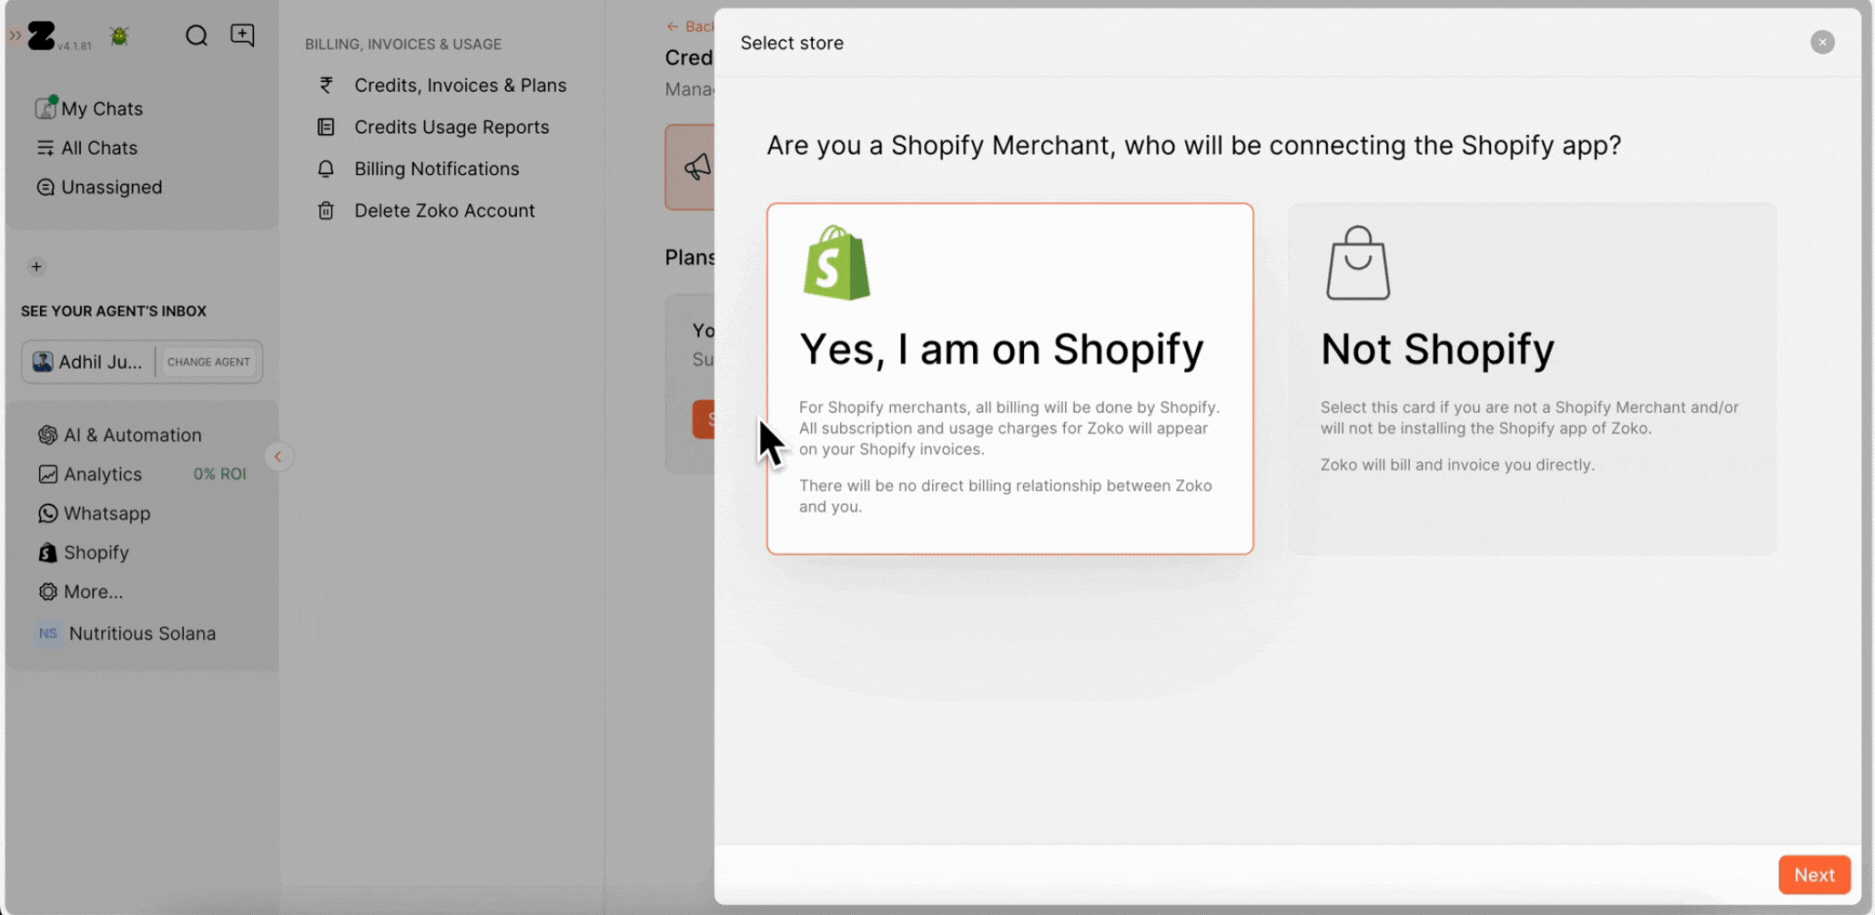The image size is (1875, 915).
Task: Select the 'Not Shopify' card
Action: tap(1532, 379)
